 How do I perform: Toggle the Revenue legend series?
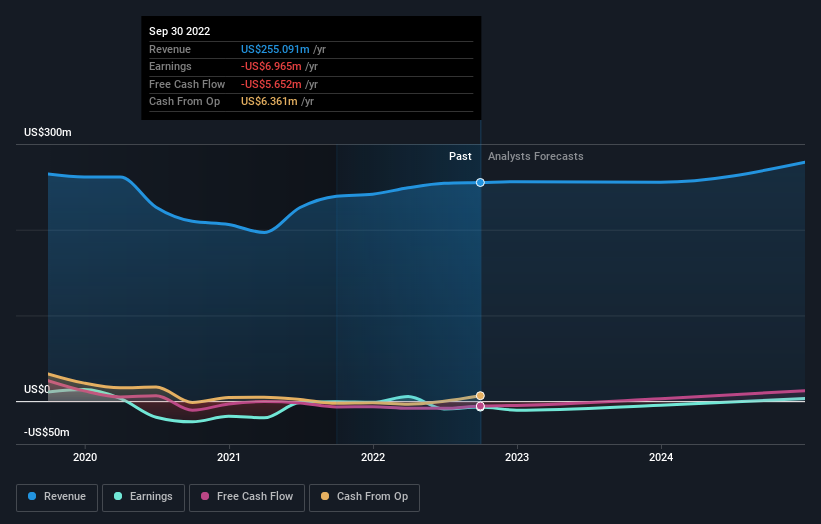pos(57,497)
